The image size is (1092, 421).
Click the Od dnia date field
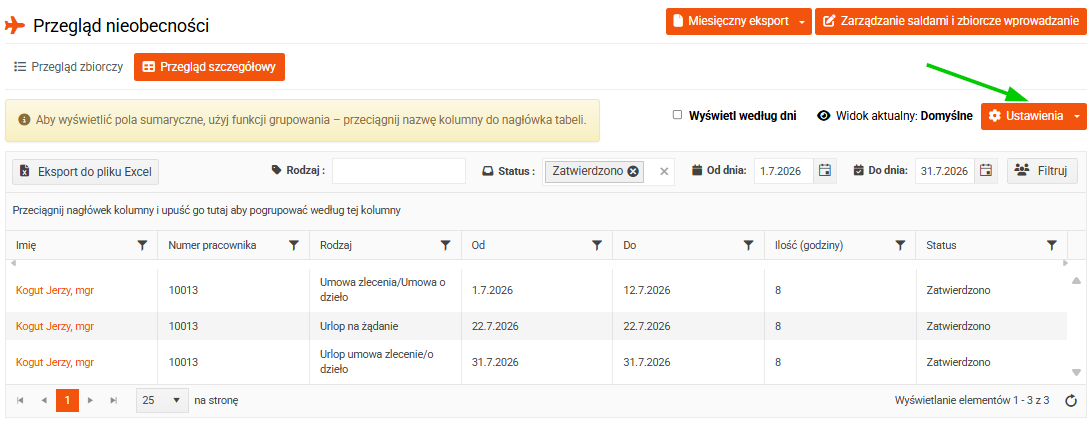[x=784, y=170]
